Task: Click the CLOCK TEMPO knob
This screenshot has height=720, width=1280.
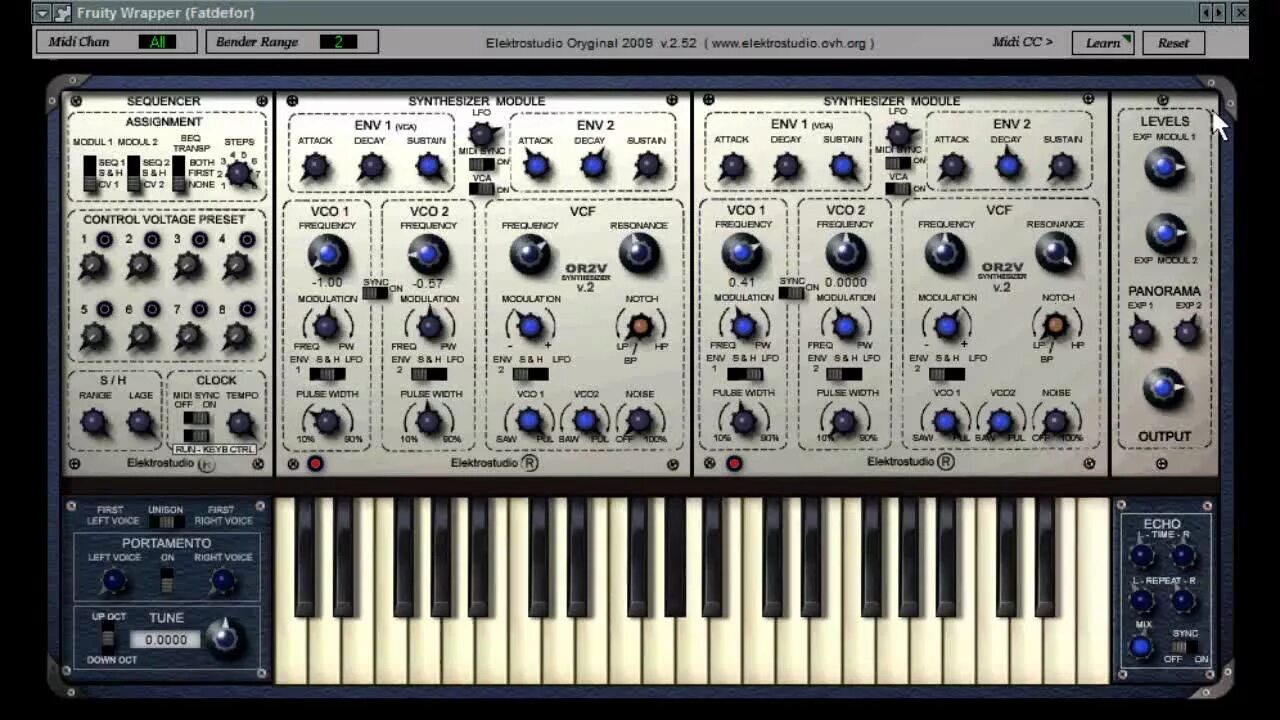Action: [x=241, y=423]
